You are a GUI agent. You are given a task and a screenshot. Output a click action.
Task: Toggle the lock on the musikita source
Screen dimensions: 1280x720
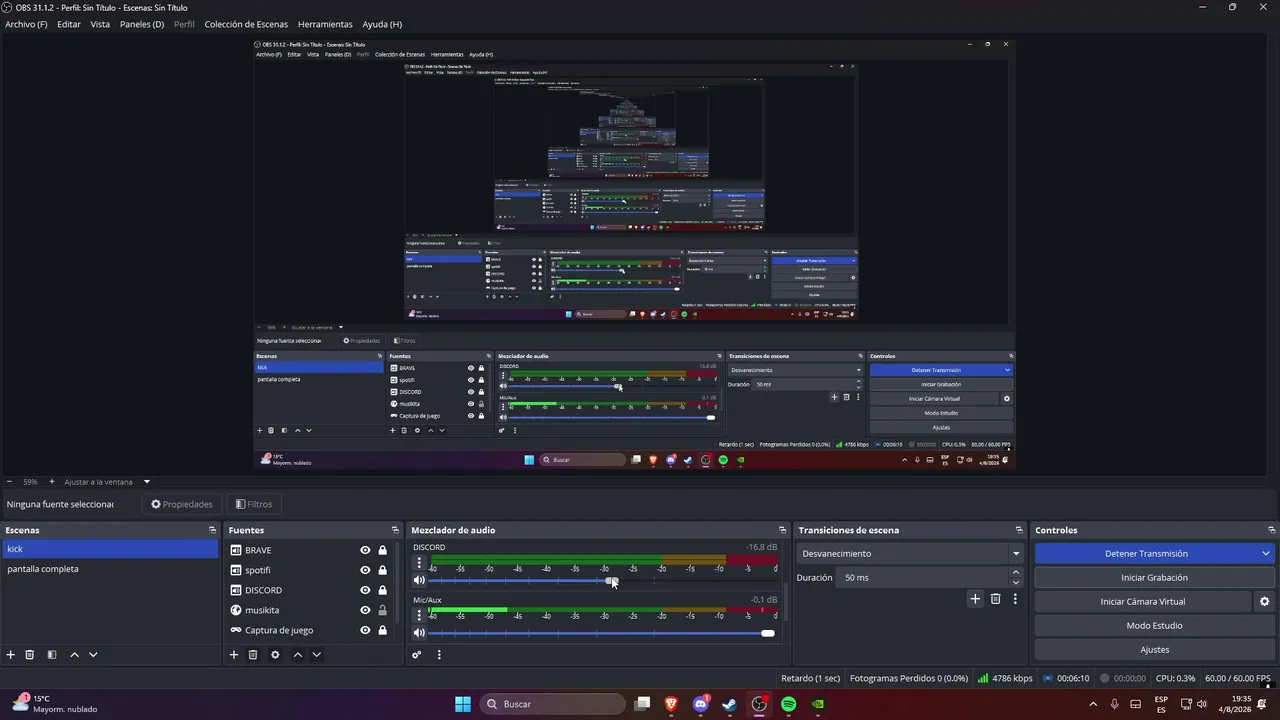(382, 610)
